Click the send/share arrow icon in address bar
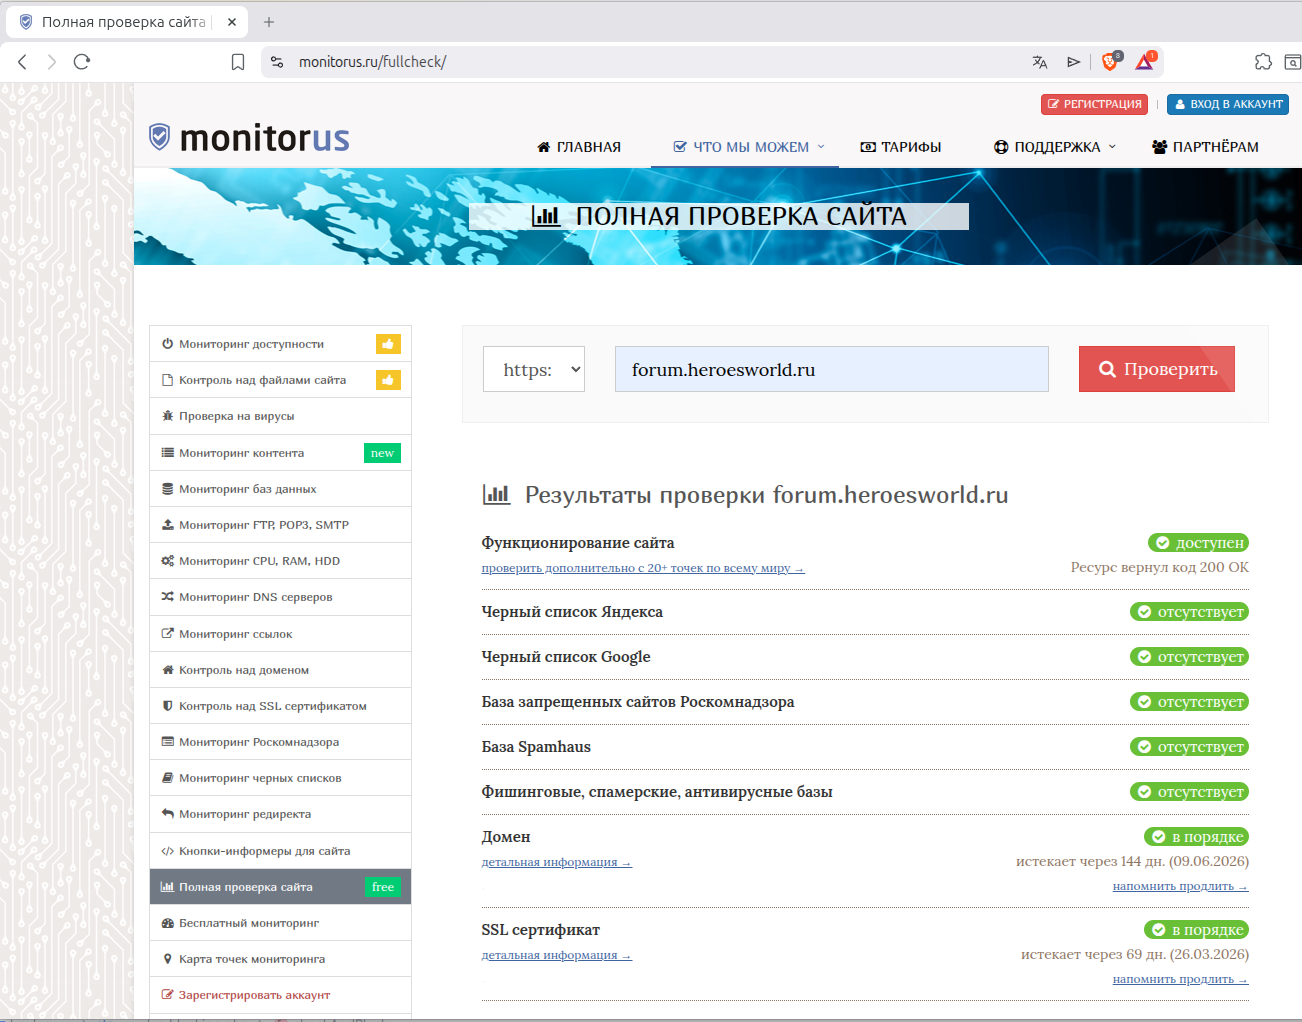The image size is (1302, 1022). click(1073, 62)
